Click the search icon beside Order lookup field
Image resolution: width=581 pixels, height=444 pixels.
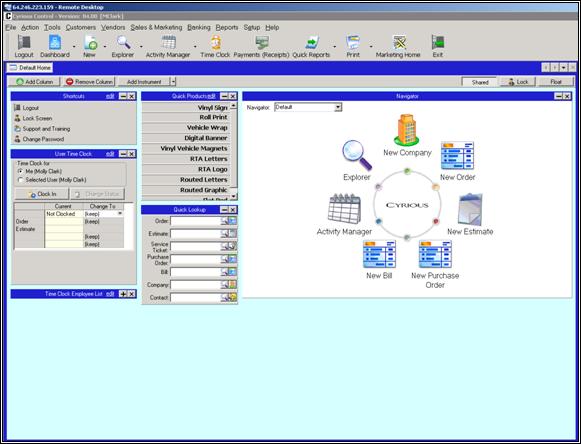[225, 221]
